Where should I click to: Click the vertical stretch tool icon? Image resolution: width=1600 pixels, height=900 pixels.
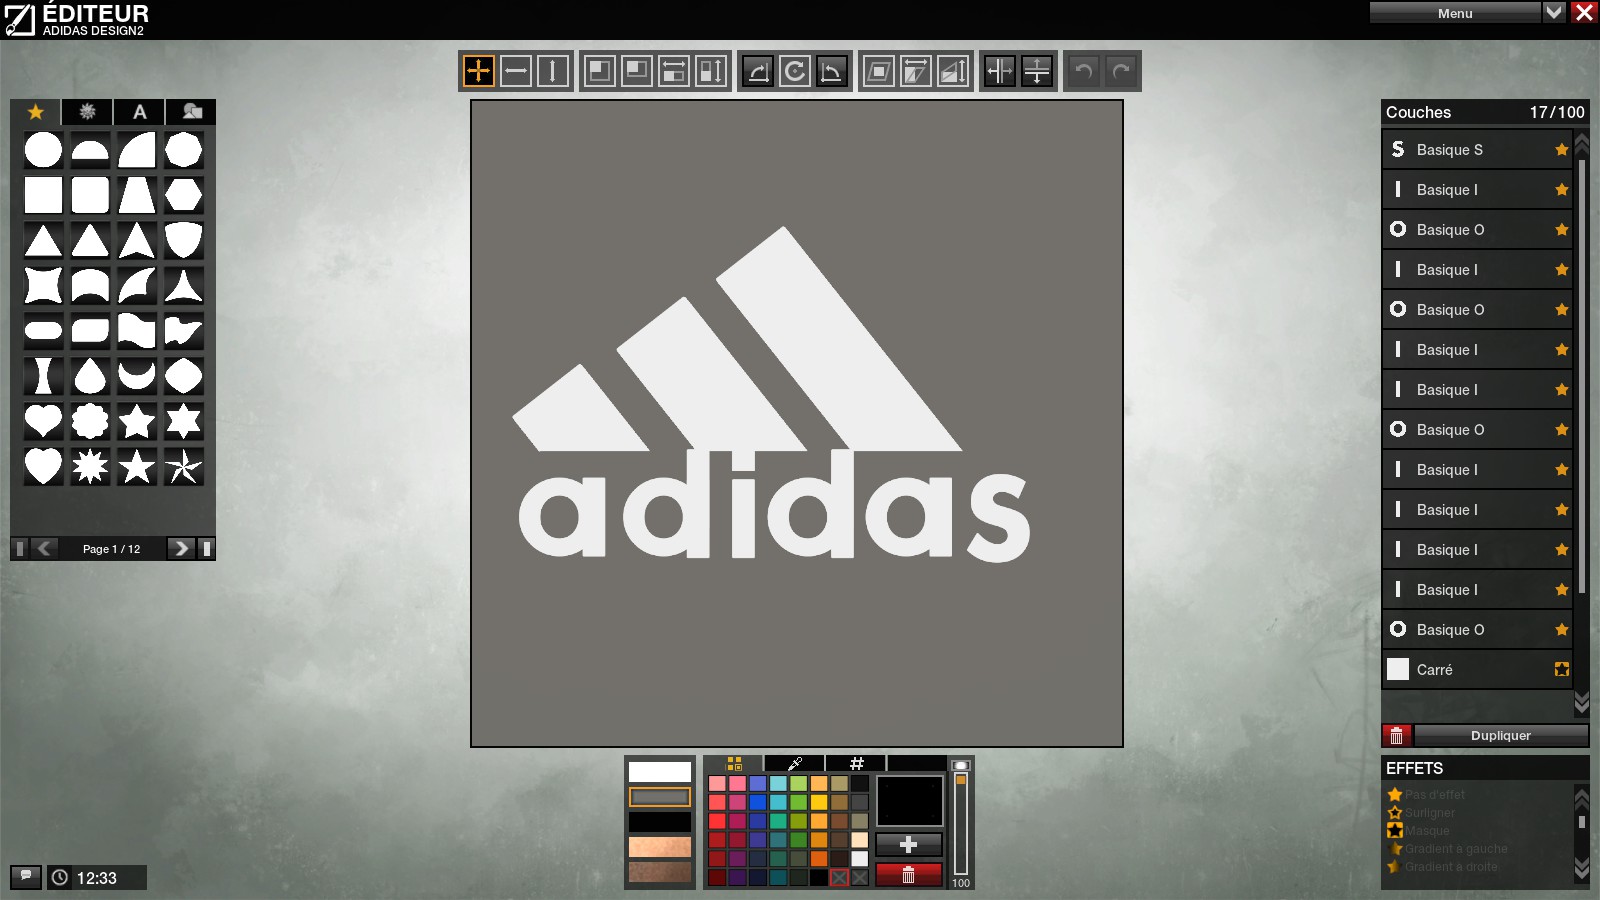pos(711,71)
